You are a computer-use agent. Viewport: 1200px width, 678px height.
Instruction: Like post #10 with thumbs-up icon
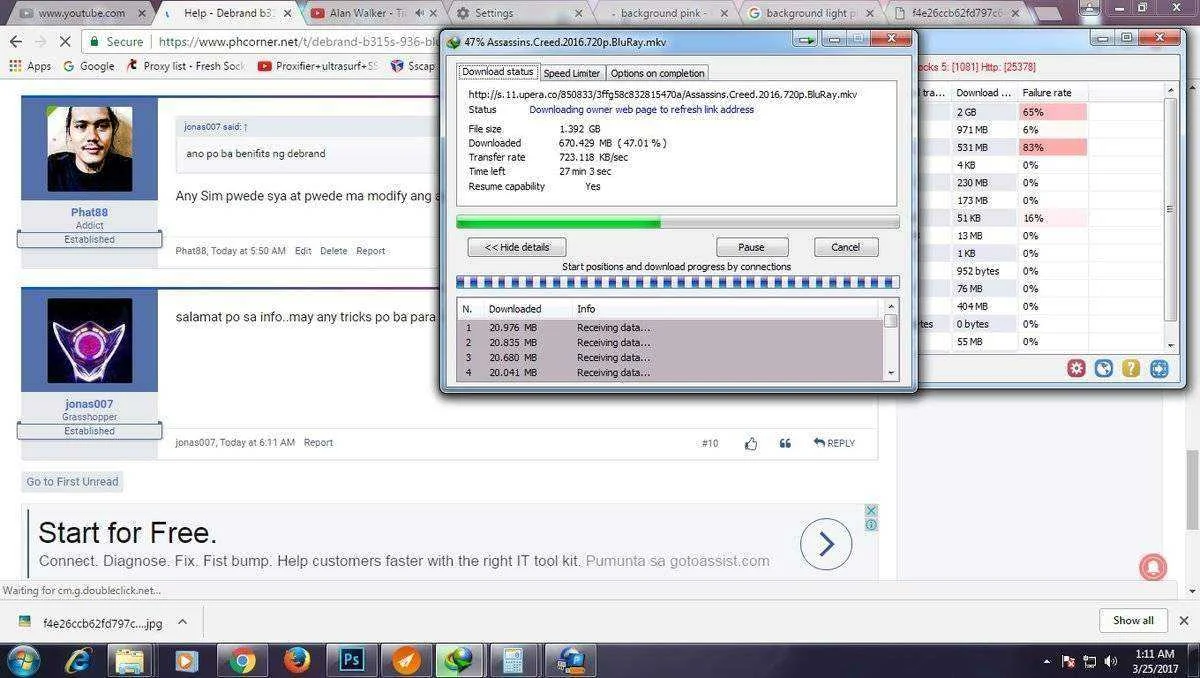tap(751, 443)
